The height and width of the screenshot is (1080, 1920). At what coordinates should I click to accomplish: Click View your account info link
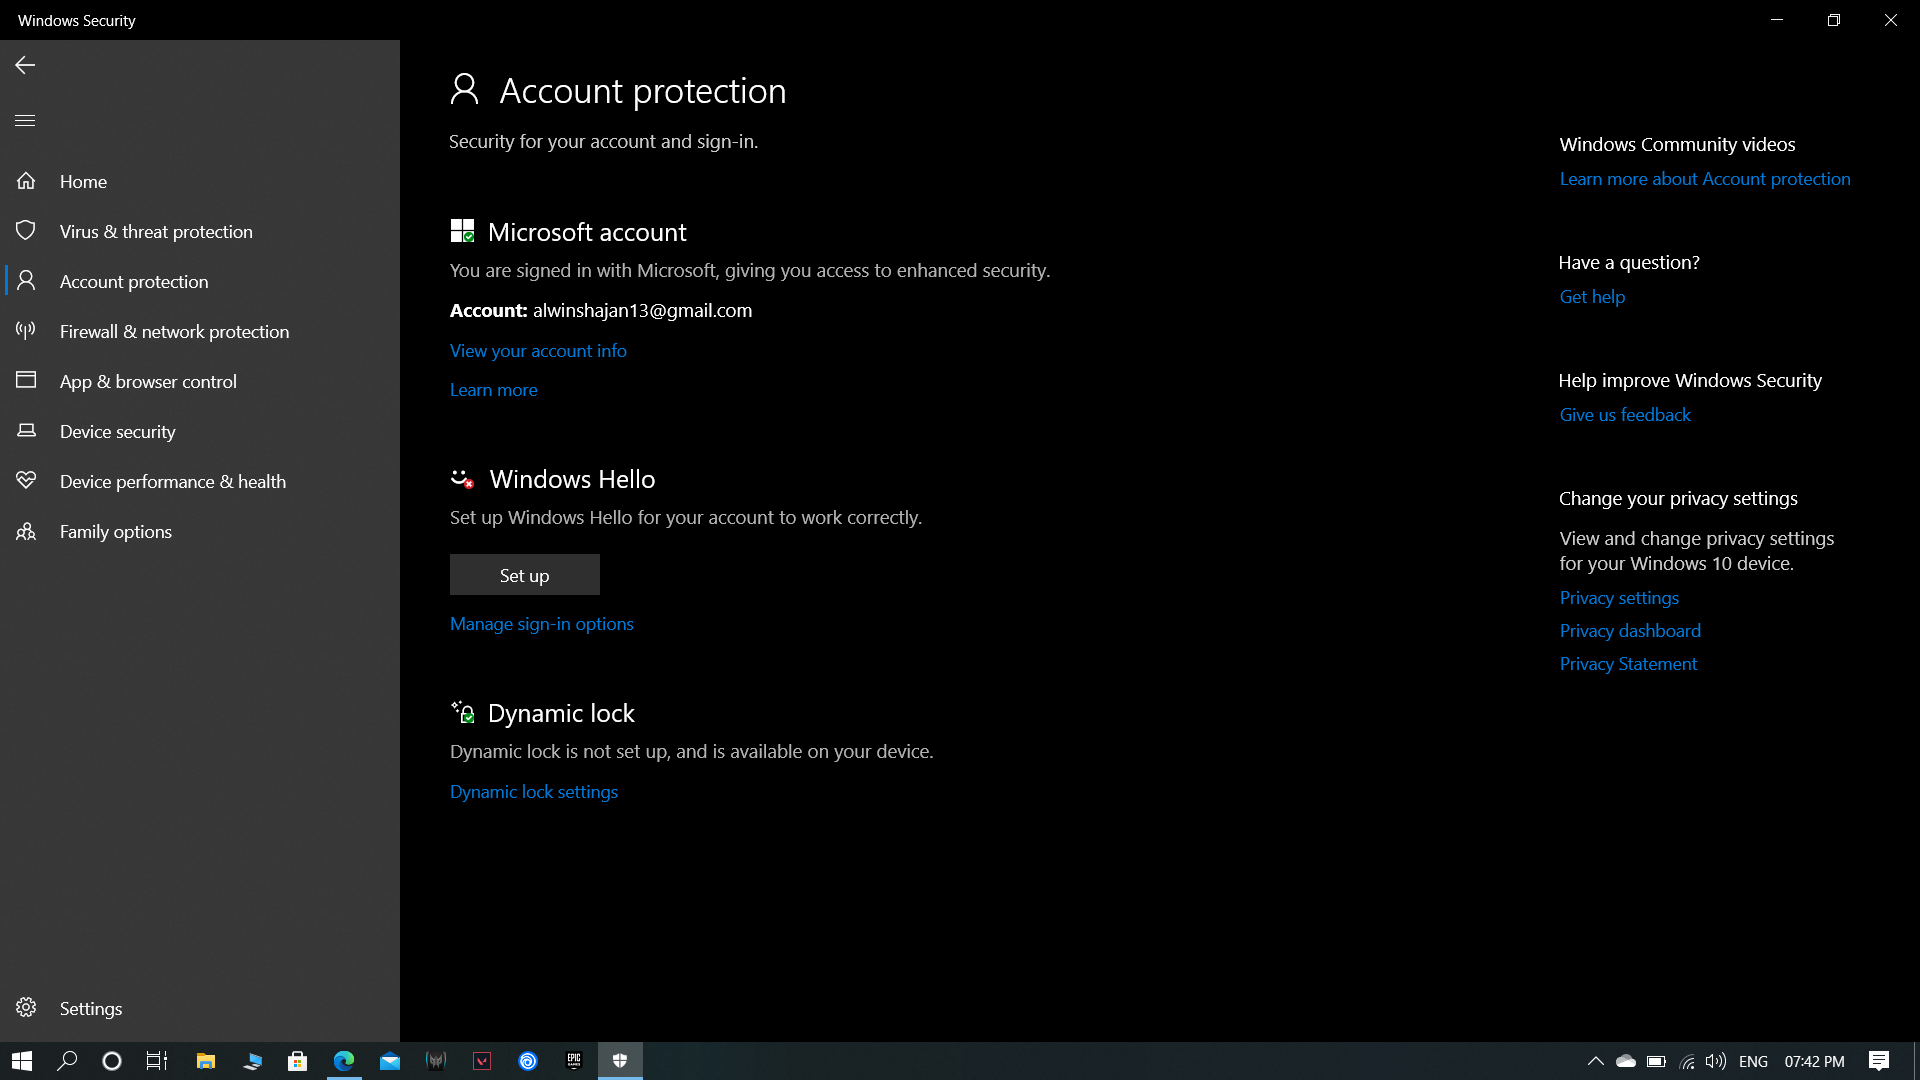pyautogui.click(x=538, y=351)
